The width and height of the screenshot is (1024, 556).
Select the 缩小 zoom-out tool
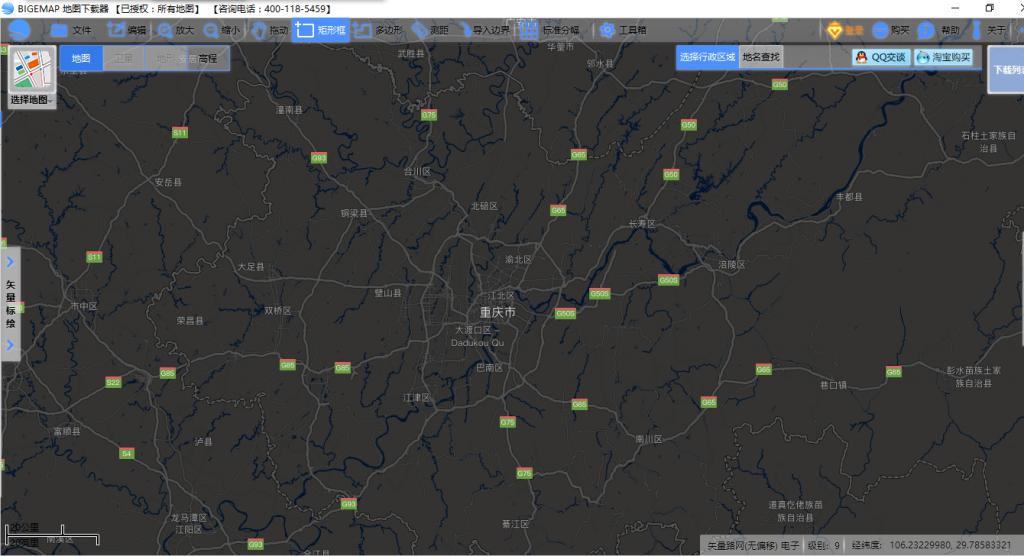click(x=222, y=30)
